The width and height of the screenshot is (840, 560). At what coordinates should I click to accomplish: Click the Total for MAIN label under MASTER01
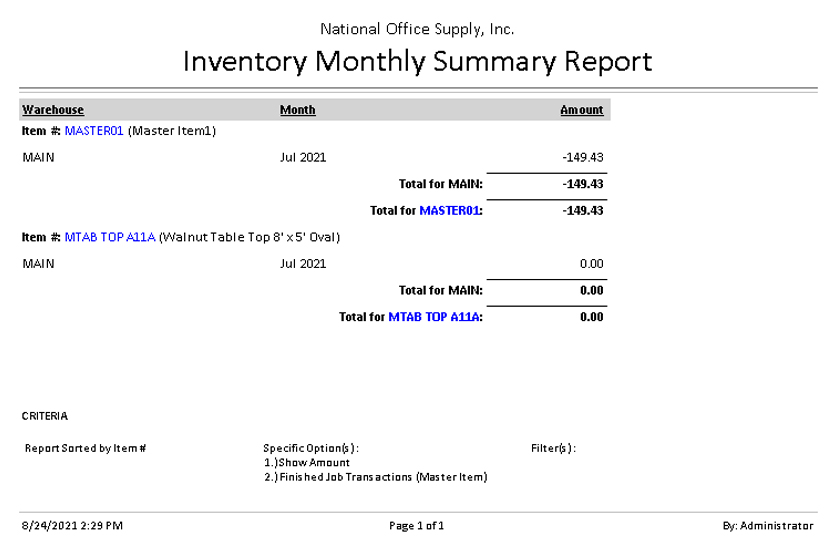coord(440,184)
